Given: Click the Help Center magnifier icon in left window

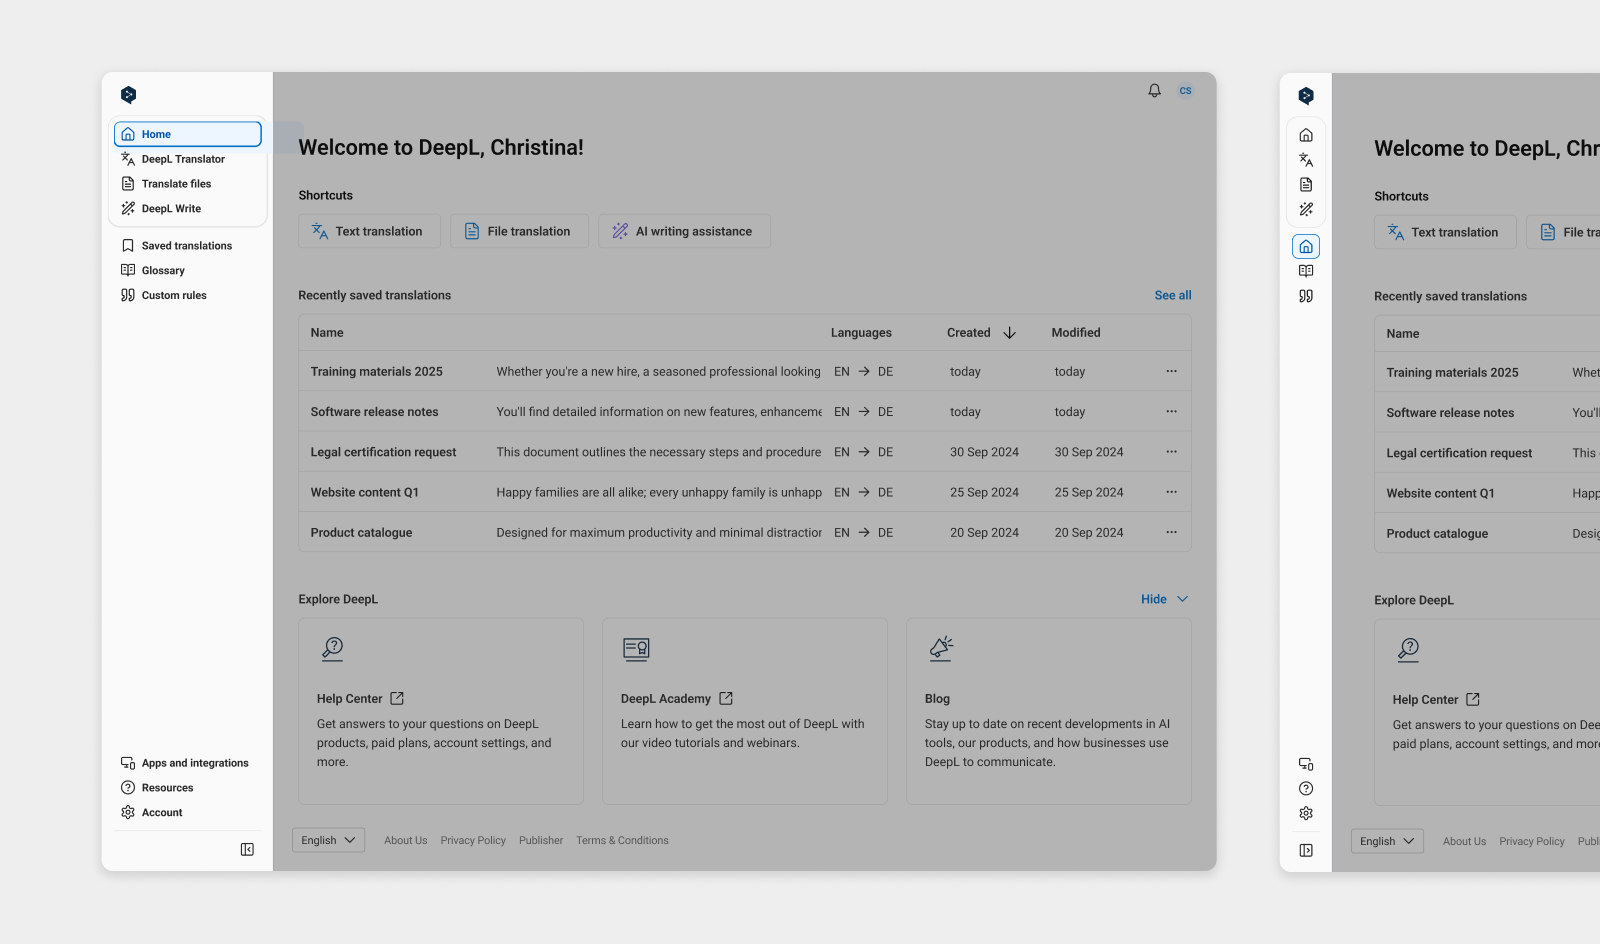Looking at the screenshot, I should (332, 649).
